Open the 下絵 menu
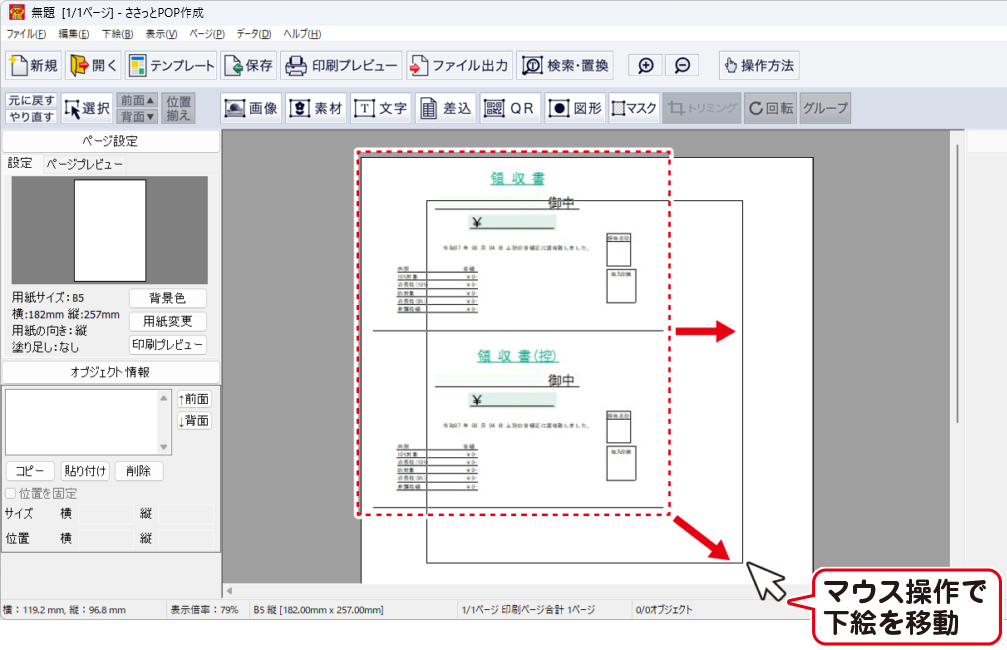 [x=117, y=34]
